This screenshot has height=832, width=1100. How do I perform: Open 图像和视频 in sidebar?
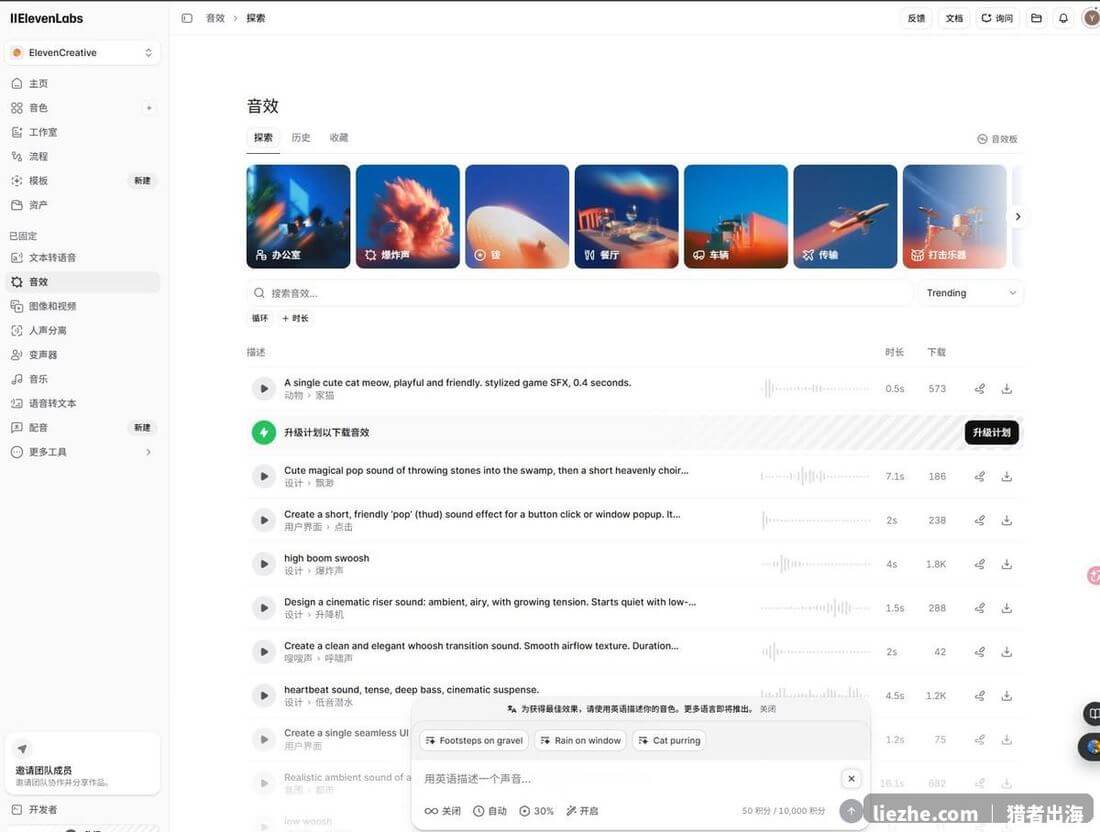(83, 306)
